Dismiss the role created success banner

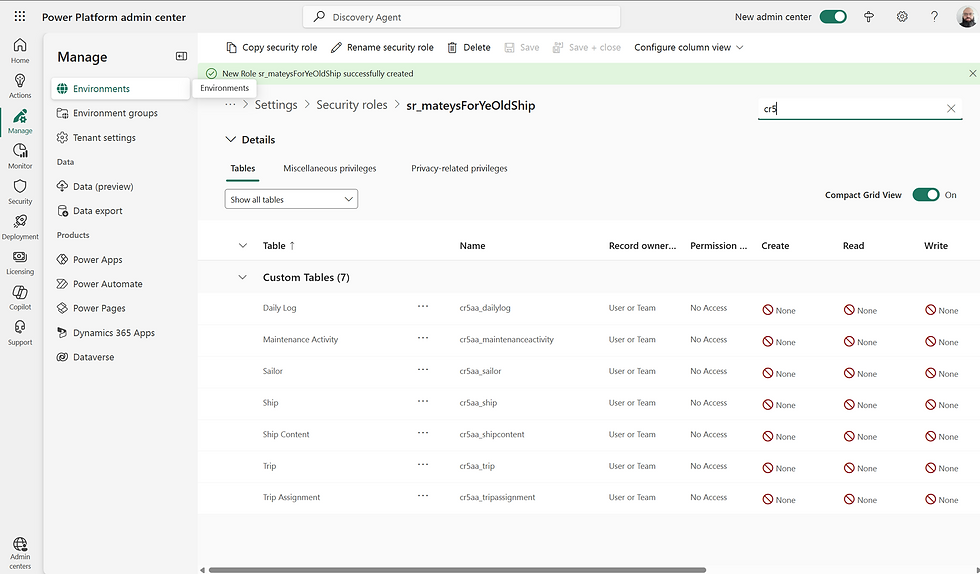click(972, 73)
